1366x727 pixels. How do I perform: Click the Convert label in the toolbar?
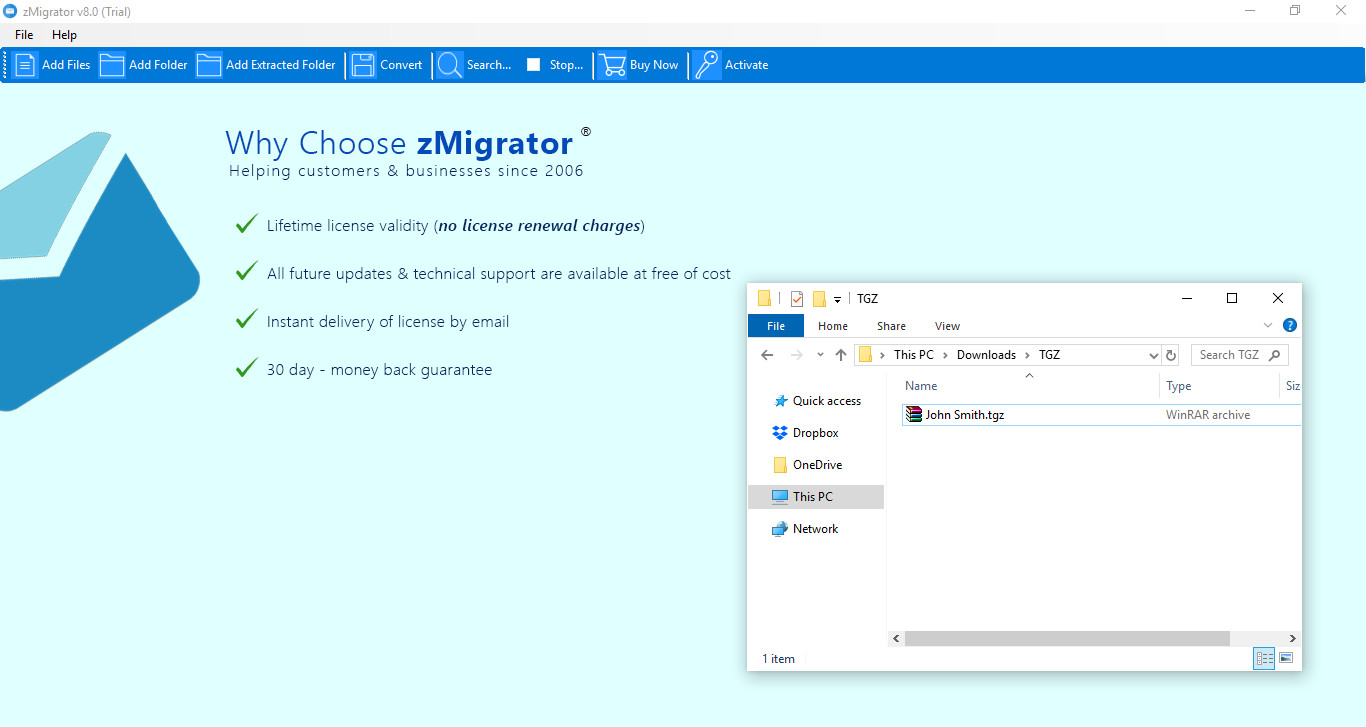pos(401,65)
